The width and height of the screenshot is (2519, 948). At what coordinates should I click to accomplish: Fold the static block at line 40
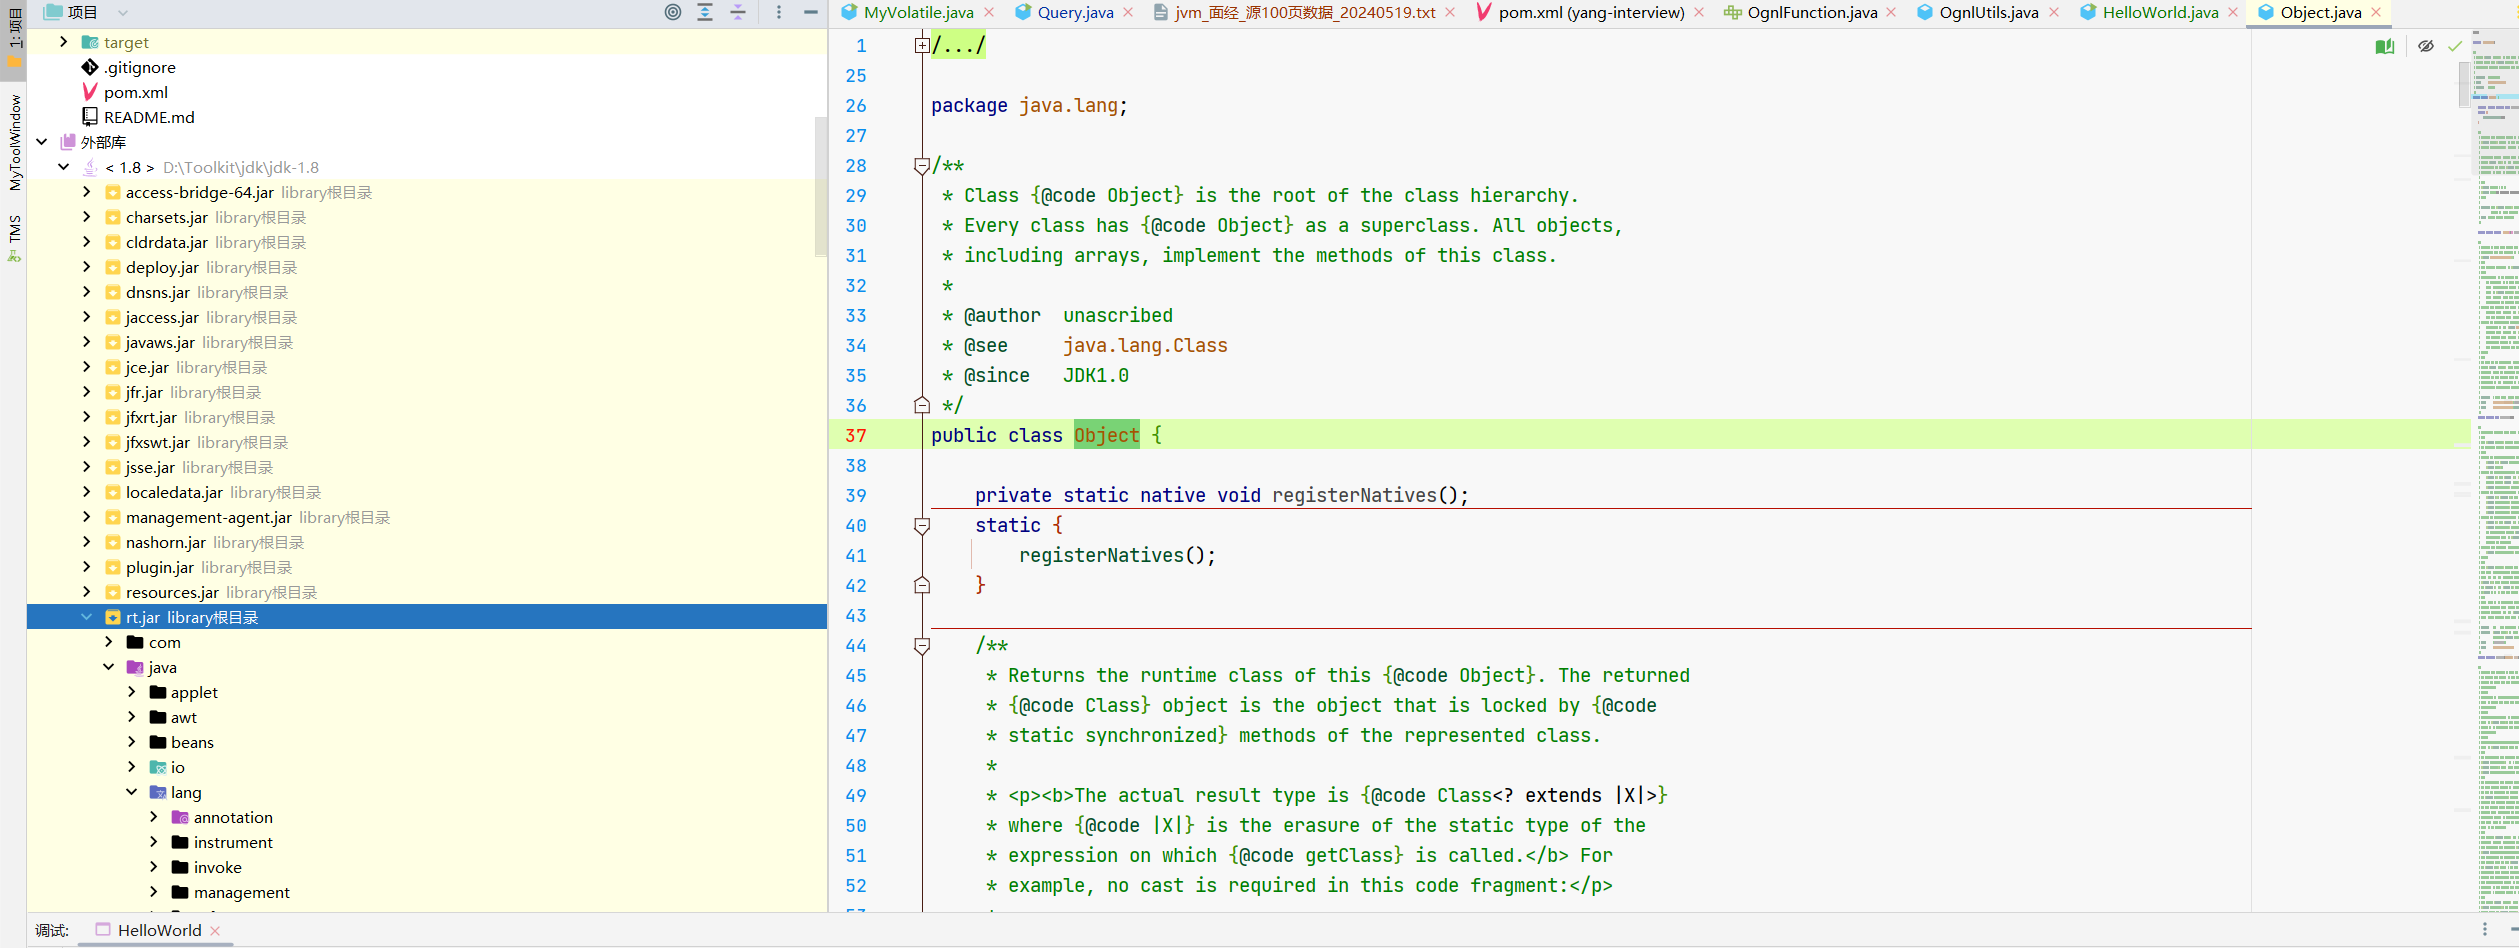click(x=922, y=525)
